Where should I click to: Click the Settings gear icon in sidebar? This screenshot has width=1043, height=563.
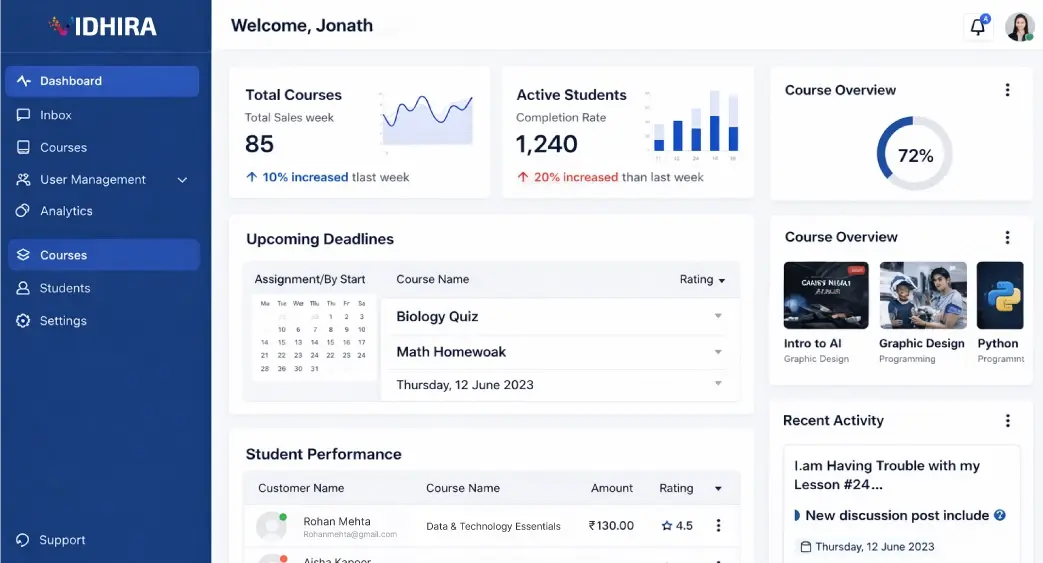click(23, 321)
